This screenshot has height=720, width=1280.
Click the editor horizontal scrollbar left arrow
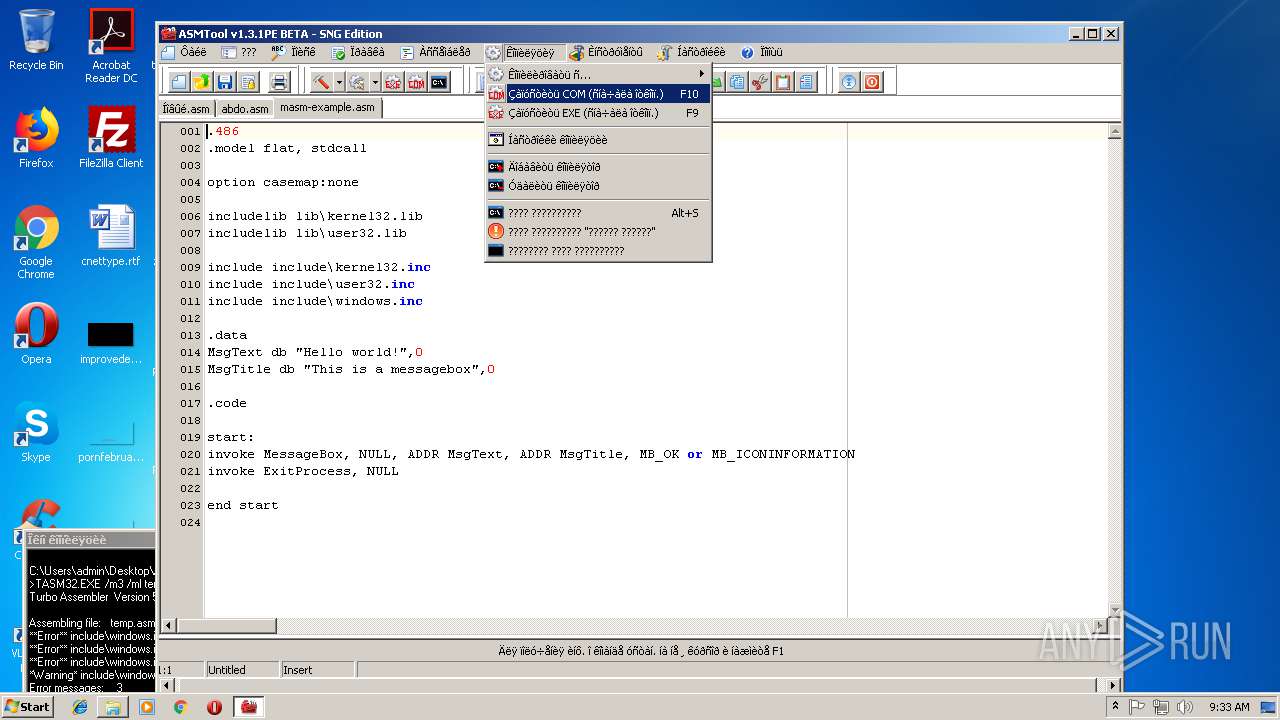point(168,626)
